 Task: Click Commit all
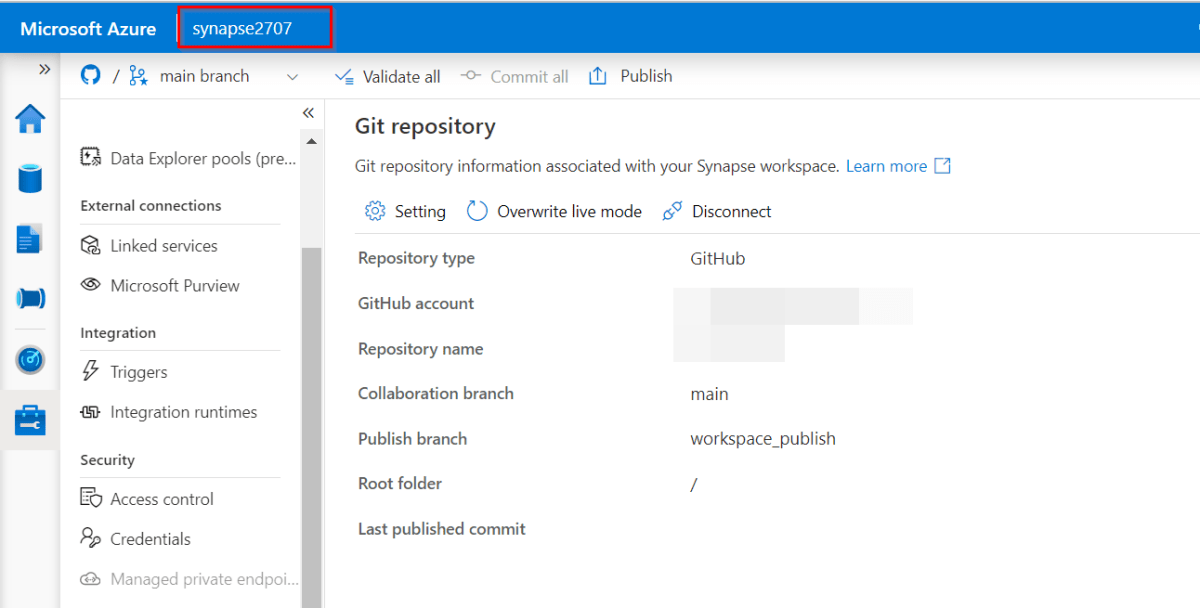515,76
